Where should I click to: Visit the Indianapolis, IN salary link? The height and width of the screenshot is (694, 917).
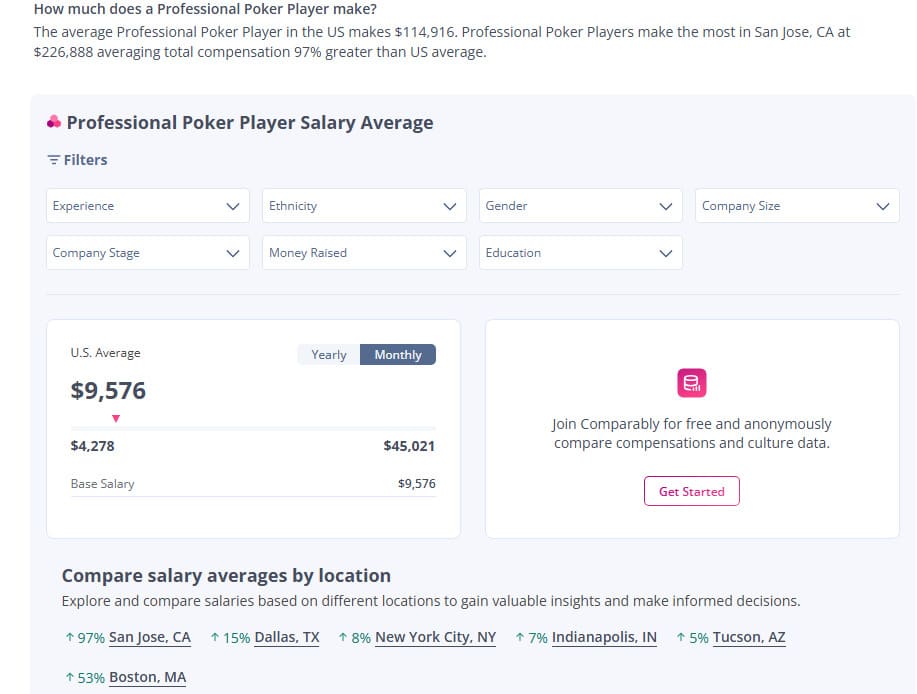[604, 638]
